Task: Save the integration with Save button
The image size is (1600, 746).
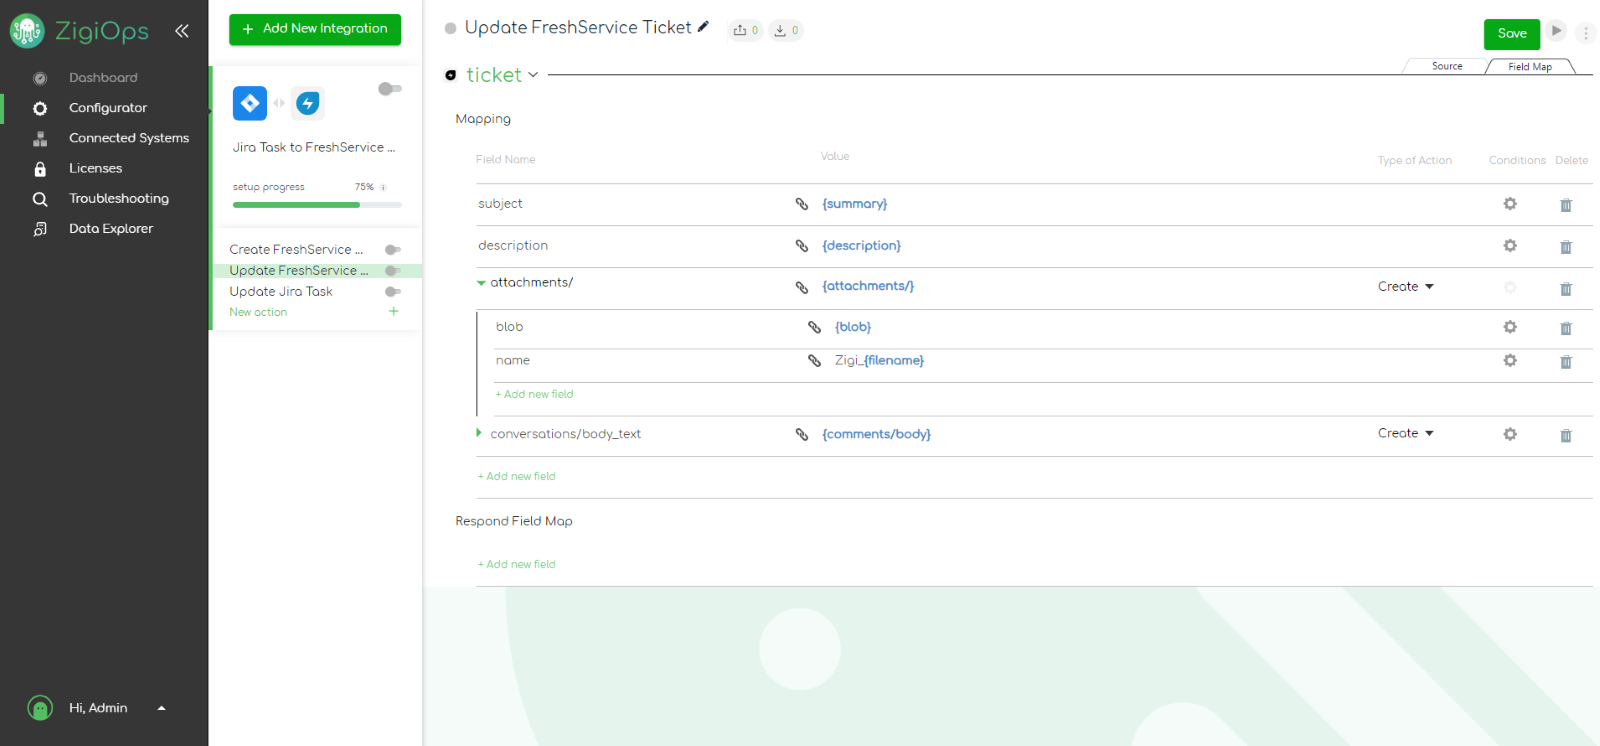Action: point(1512,34)
